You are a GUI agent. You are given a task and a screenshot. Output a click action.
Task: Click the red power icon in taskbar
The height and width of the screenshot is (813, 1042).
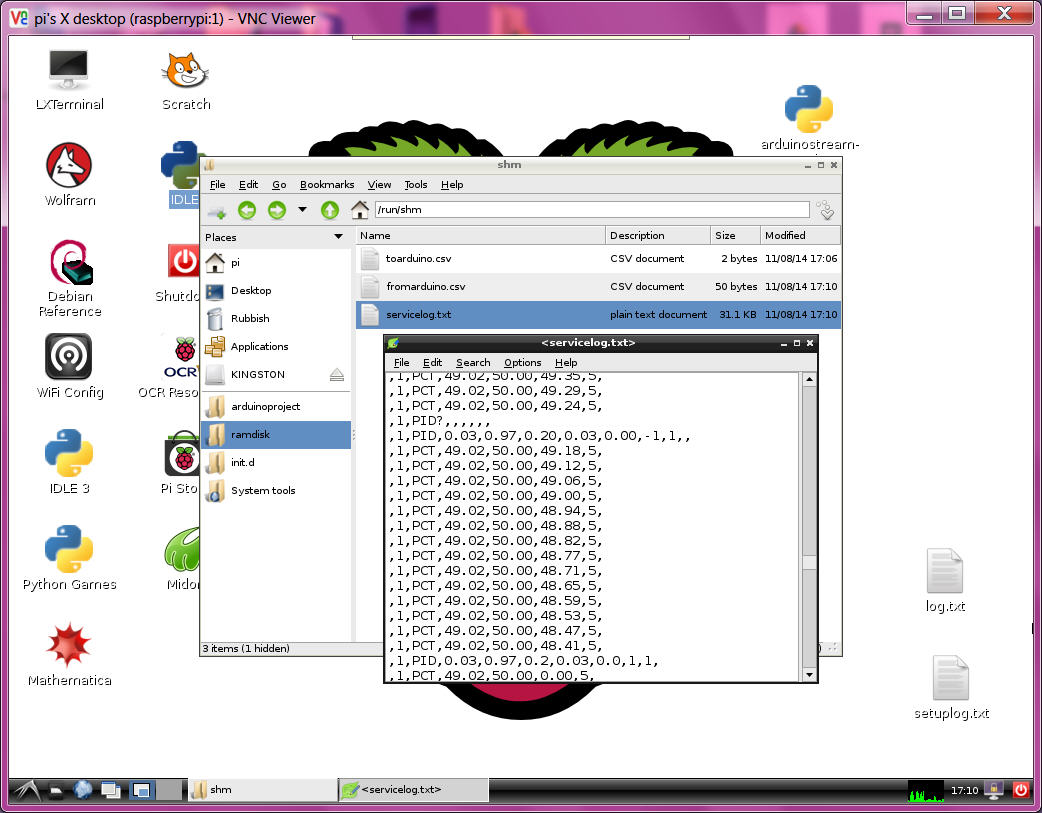pyautogui.click(x=1021, y=789)
